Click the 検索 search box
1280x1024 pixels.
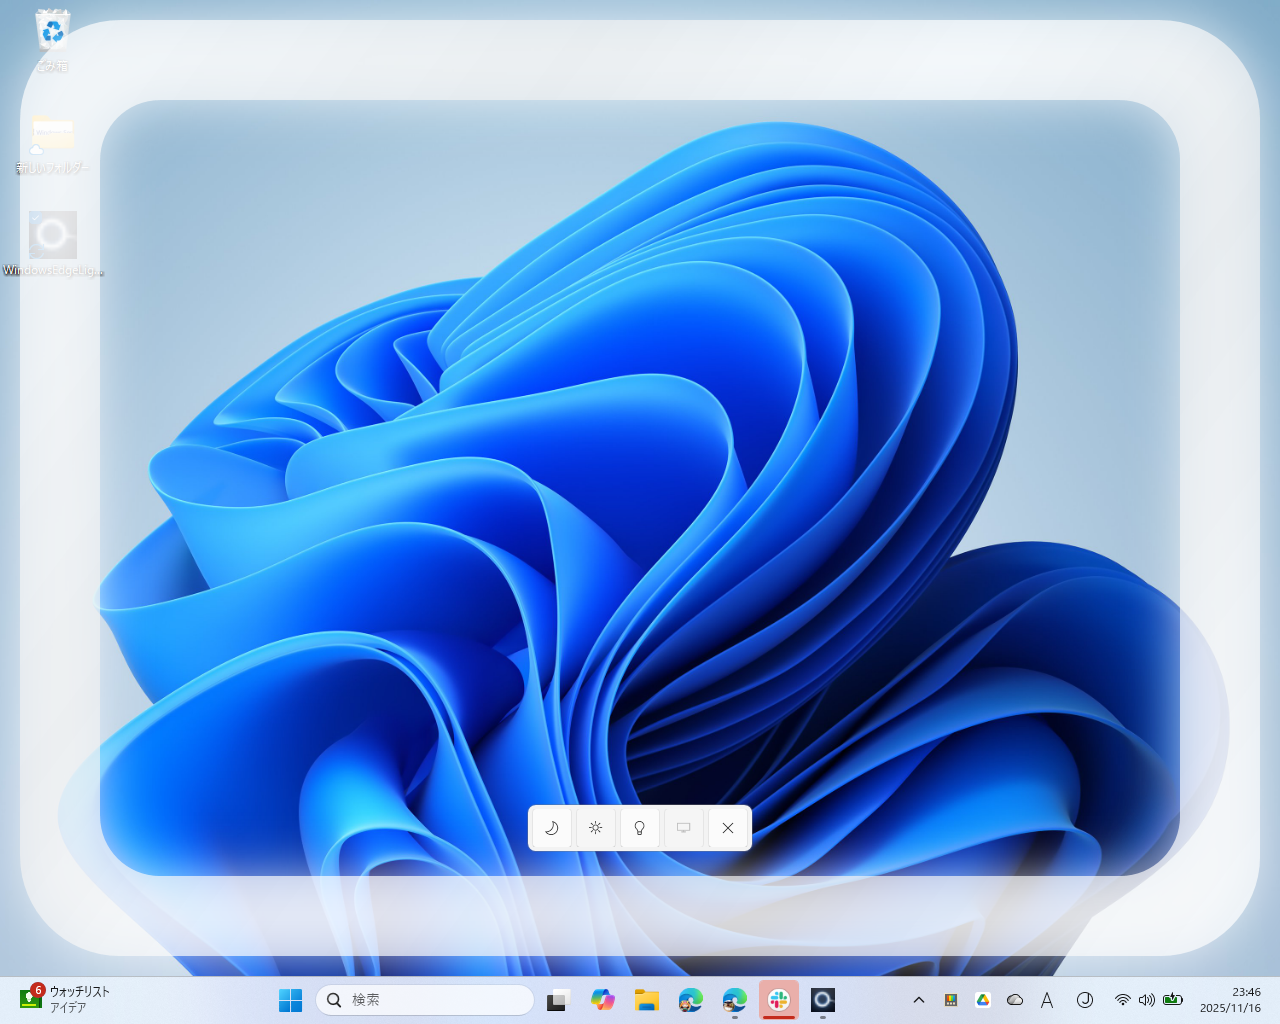coord(425,999)
